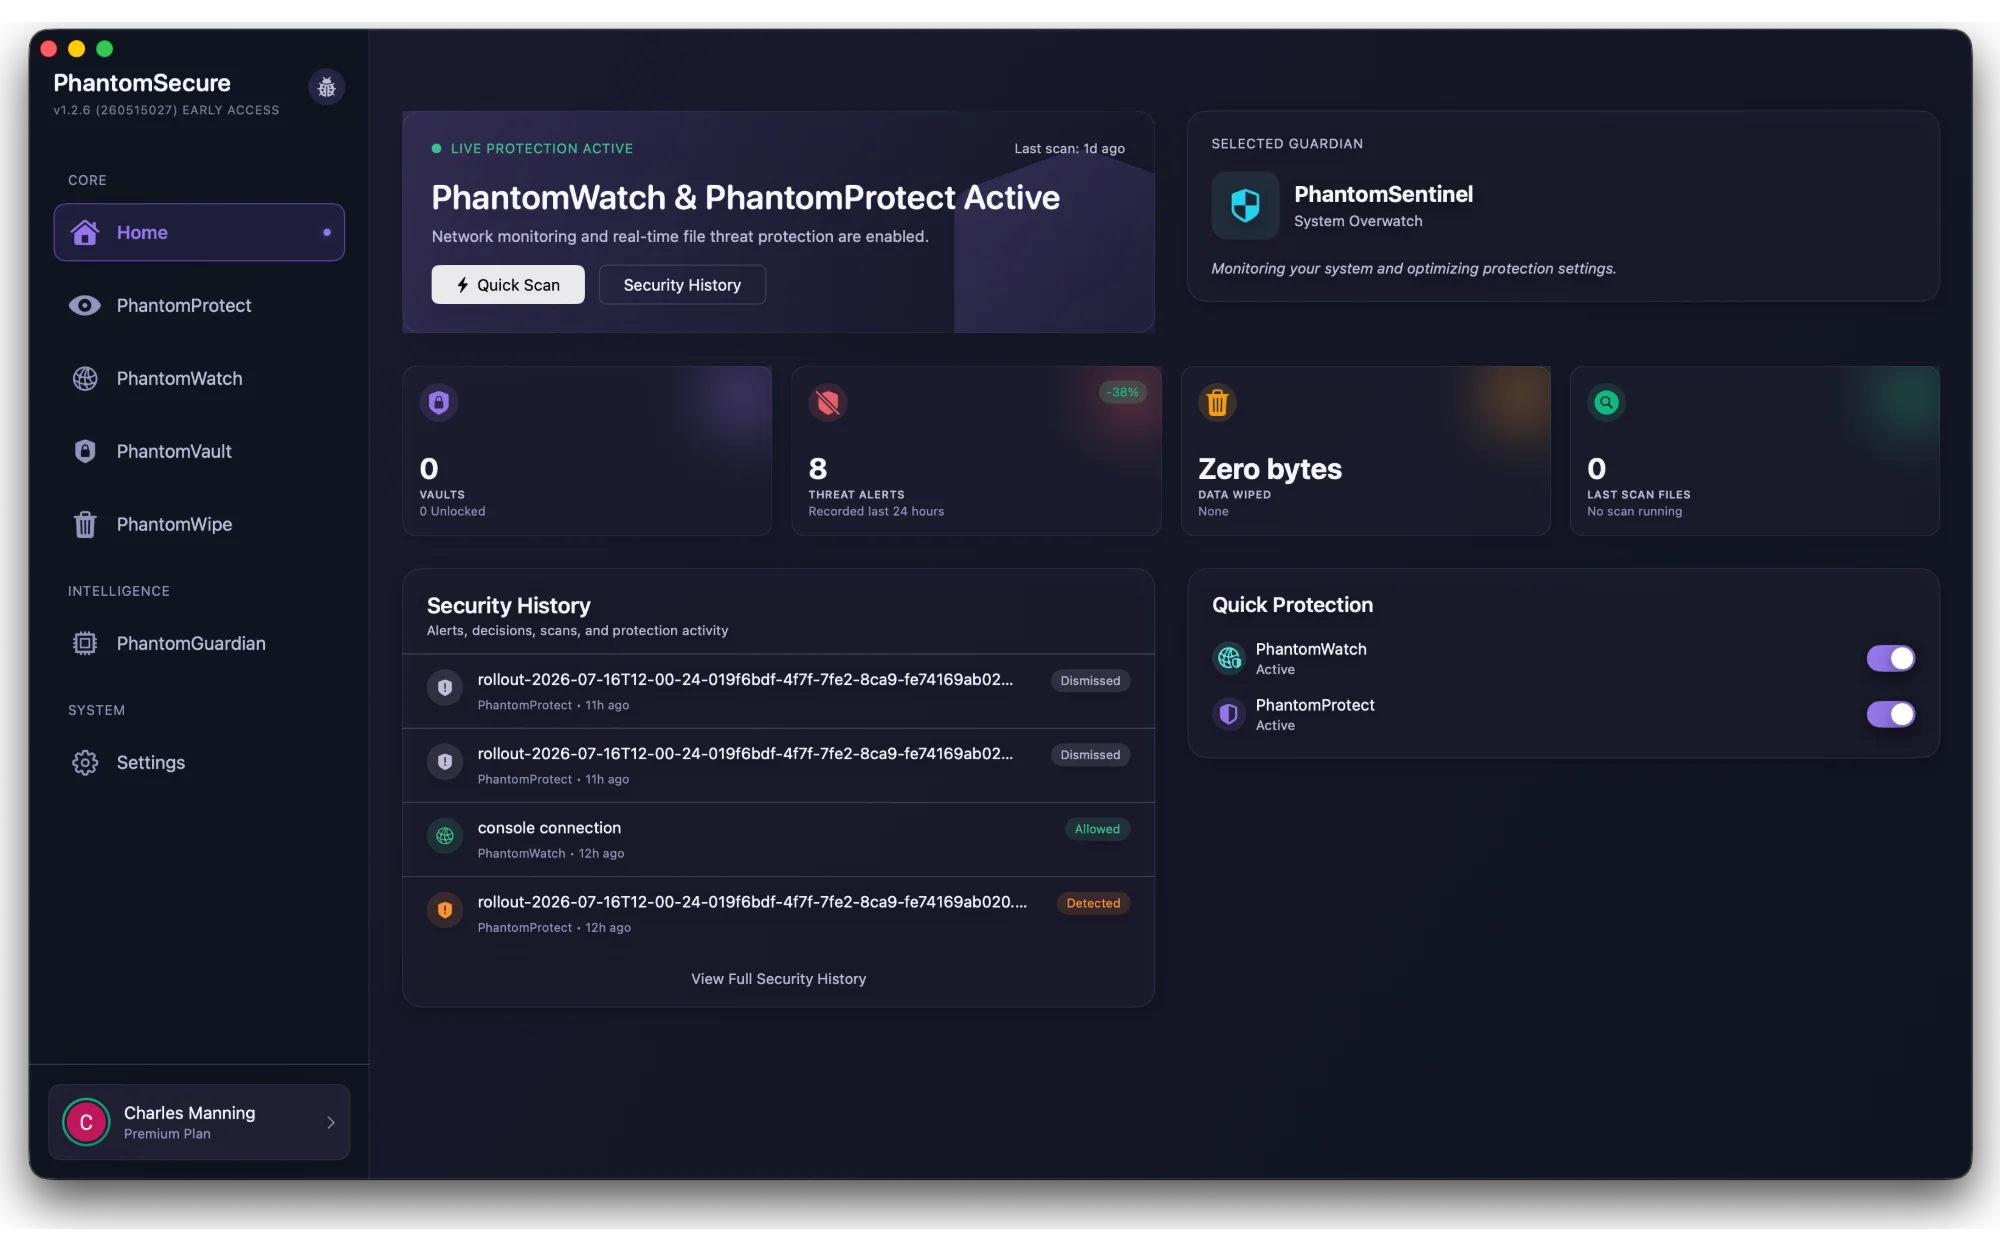Open PhantomProtect from the sidebar
The image size is (2000, 1250).
click(x=199, y=305)
